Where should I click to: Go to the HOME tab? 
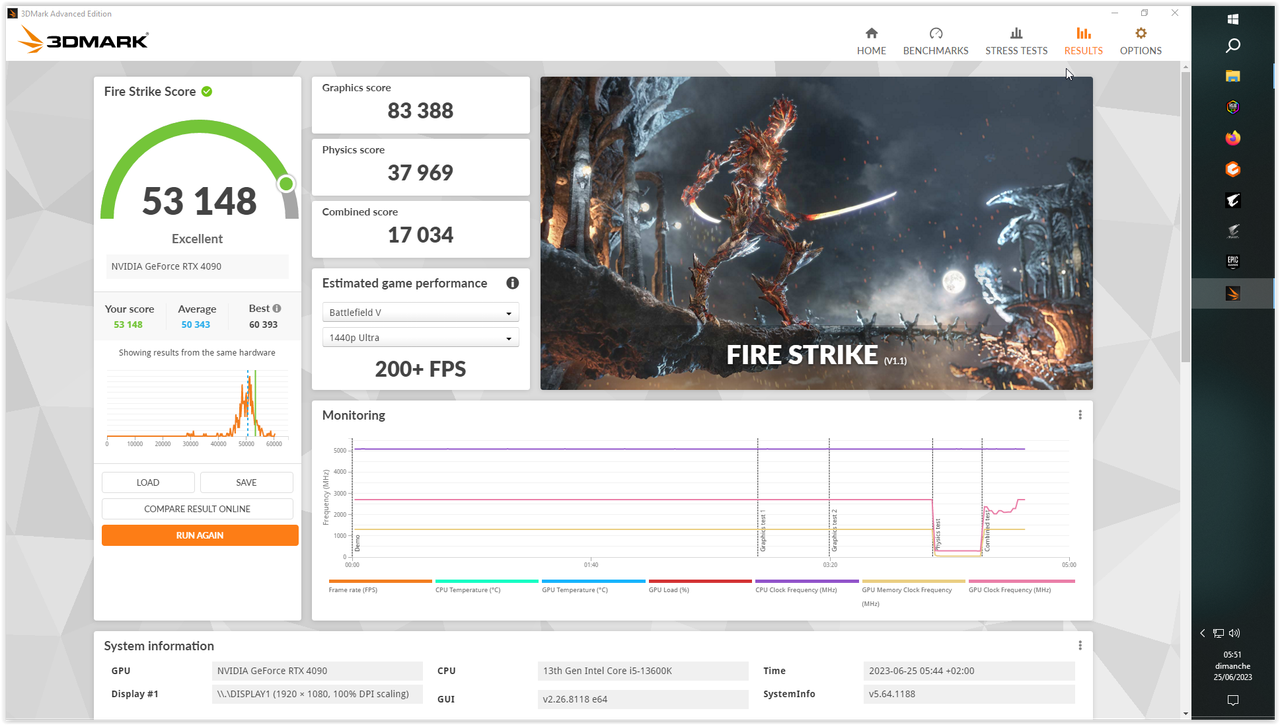pos(871,41)
